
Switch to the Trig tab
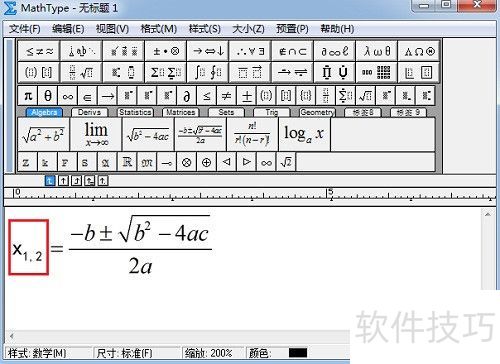(x=271, y=112)
